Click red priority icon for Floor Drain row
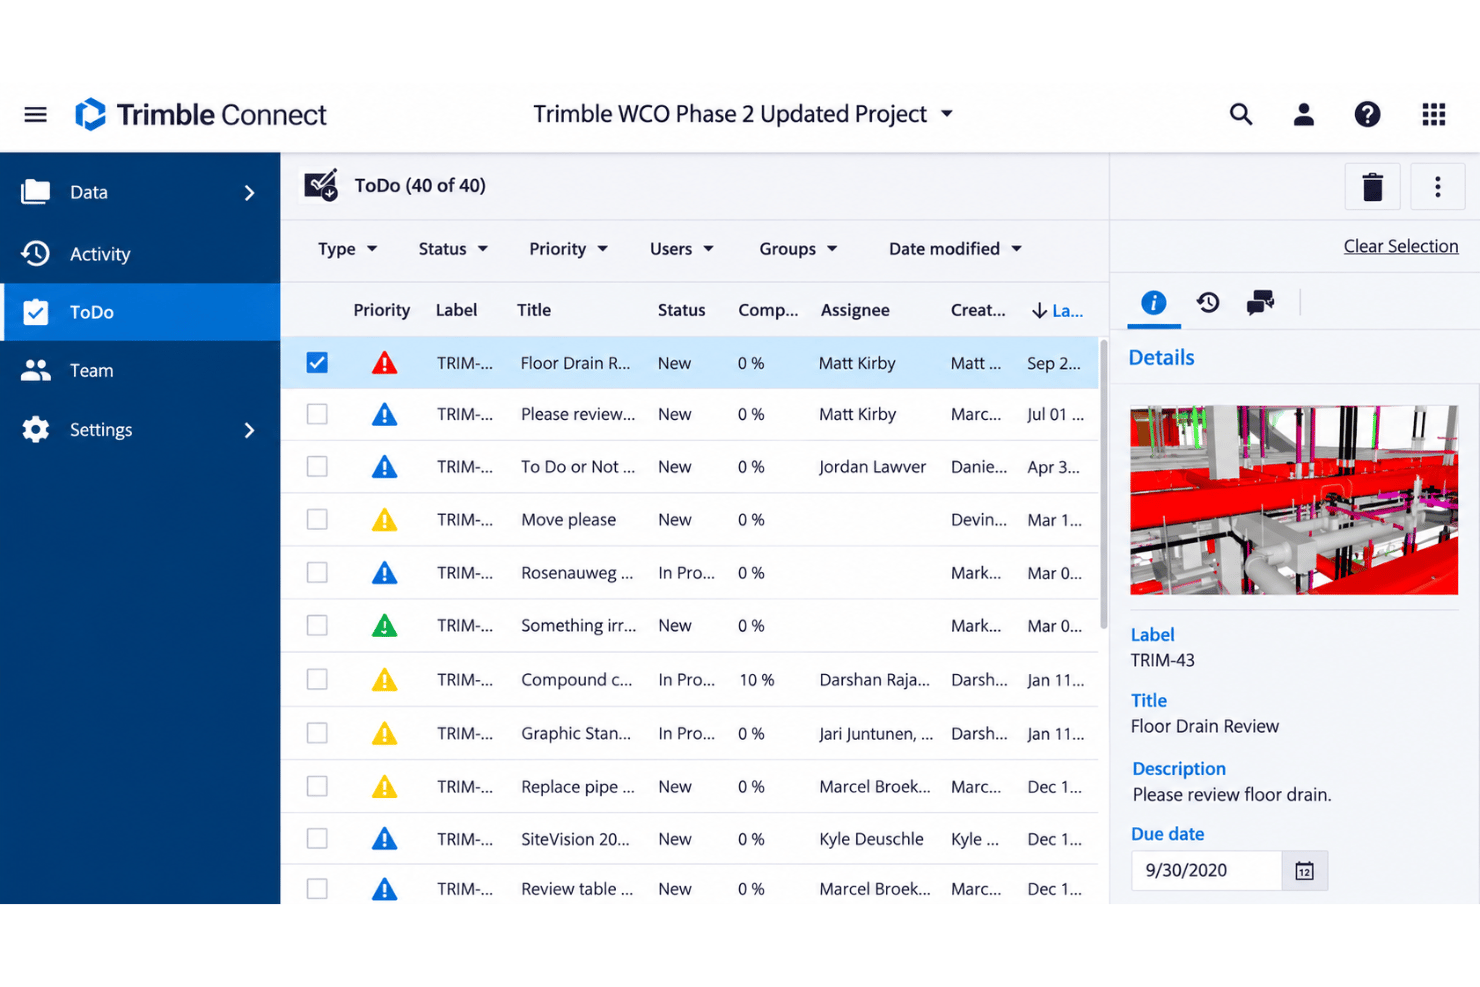The width and height of the screenshot is (1480, 987). pyautogui.click(x=384, y=363)
